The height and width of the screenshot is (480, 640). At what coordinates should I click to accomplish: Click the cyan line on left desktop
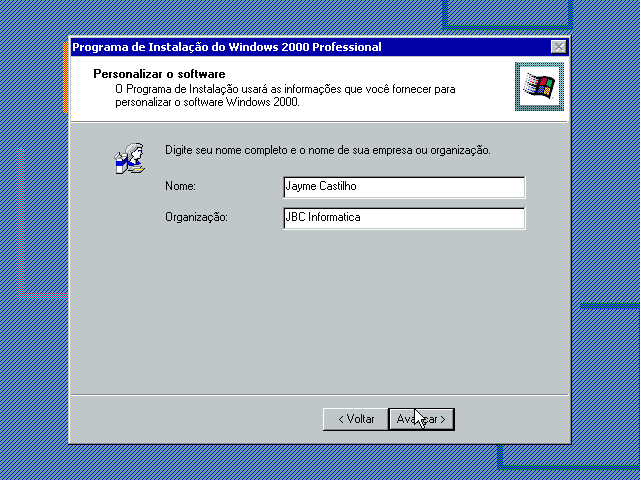point(19,220)
